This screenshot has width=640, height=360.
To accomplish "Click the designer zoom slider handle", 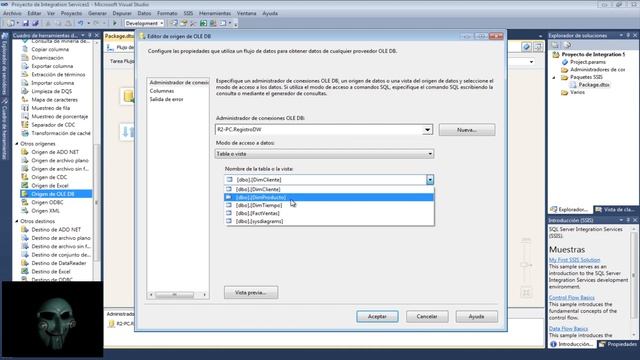I will (x=526, y=265).
